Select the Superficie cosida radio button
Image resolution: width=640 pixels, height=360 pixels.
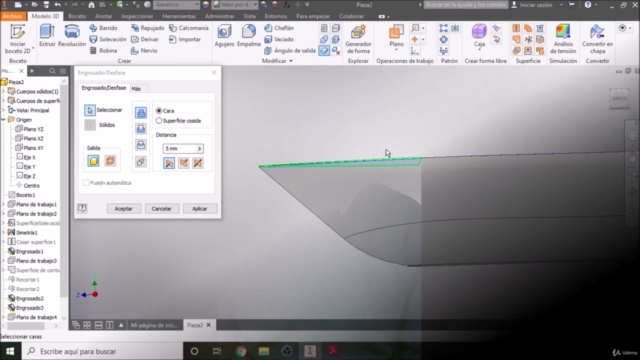(159, 121)
